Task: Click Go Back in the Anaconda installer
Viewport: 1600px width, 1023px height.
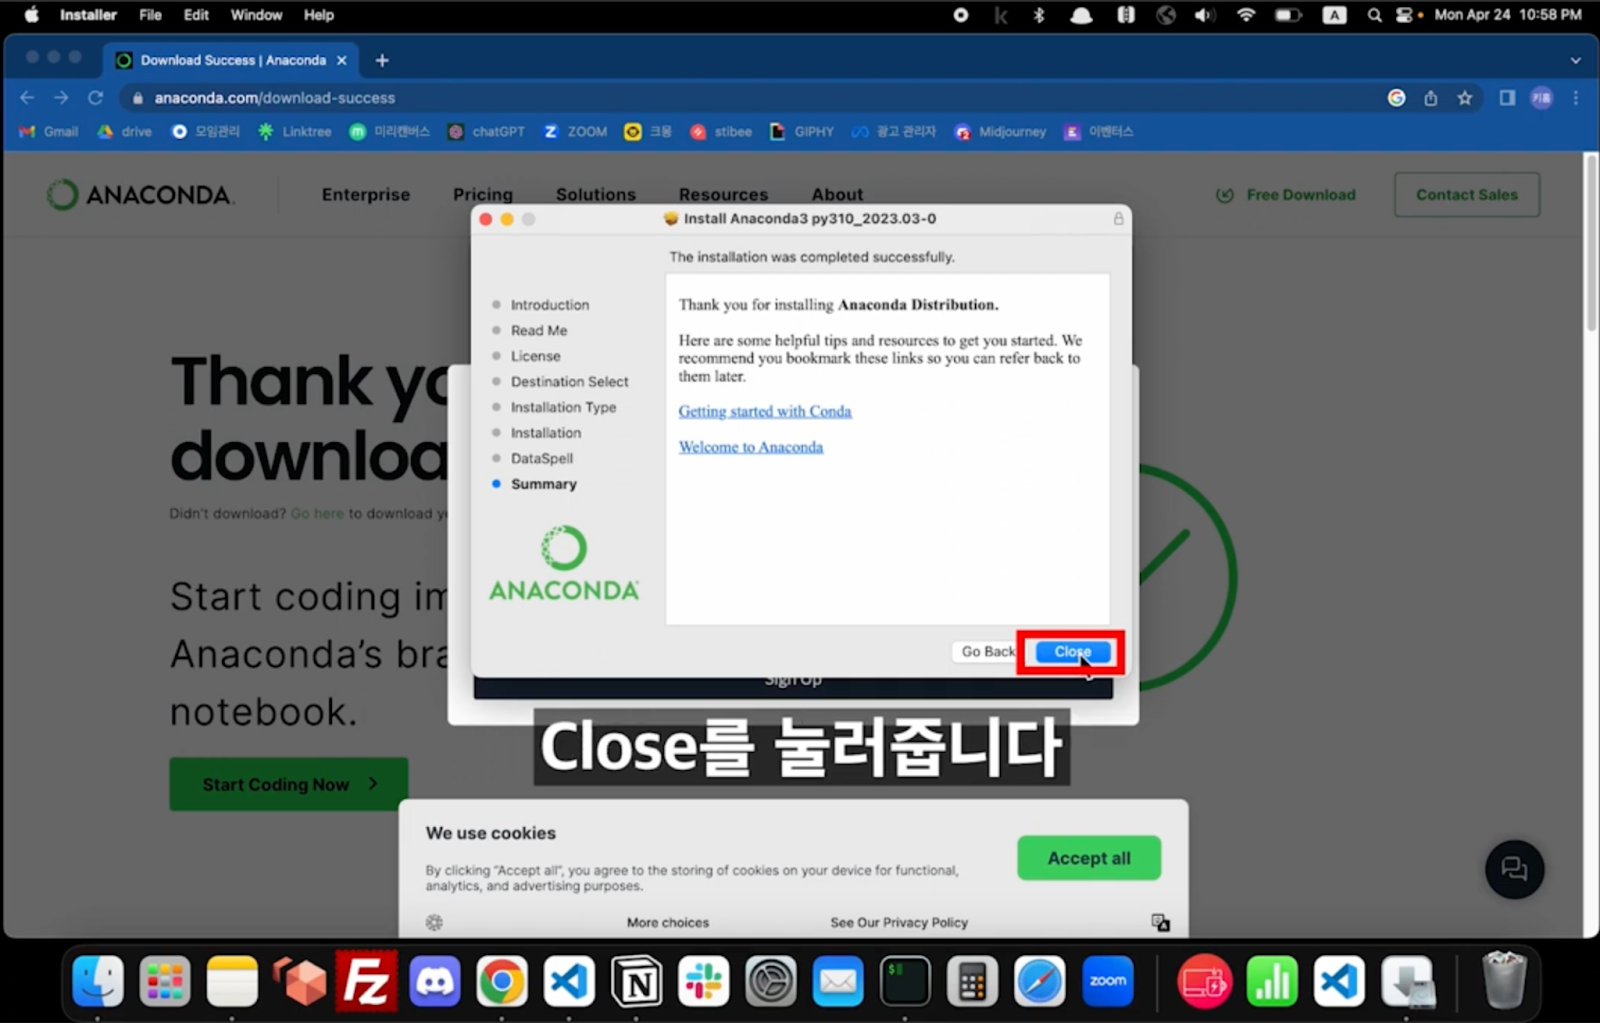Action: pos(986,652)
